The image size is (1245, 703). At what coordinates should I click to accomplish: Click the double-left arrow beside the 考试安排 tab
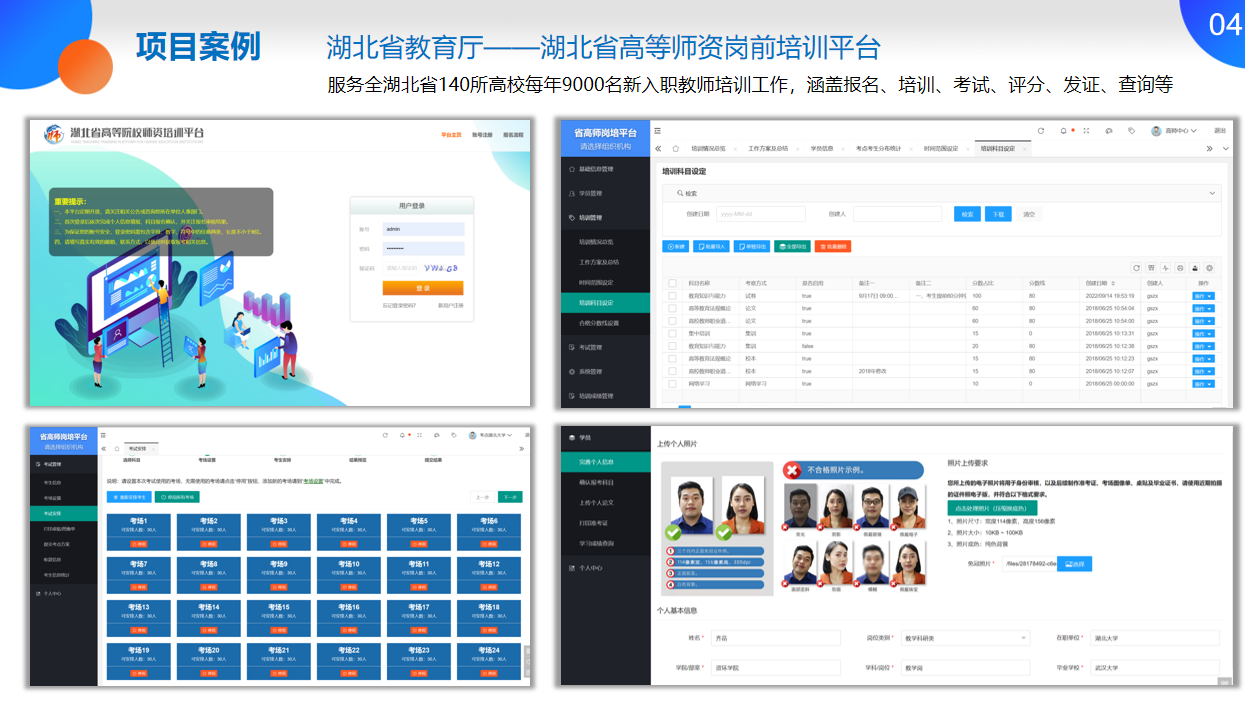[104, 449]
